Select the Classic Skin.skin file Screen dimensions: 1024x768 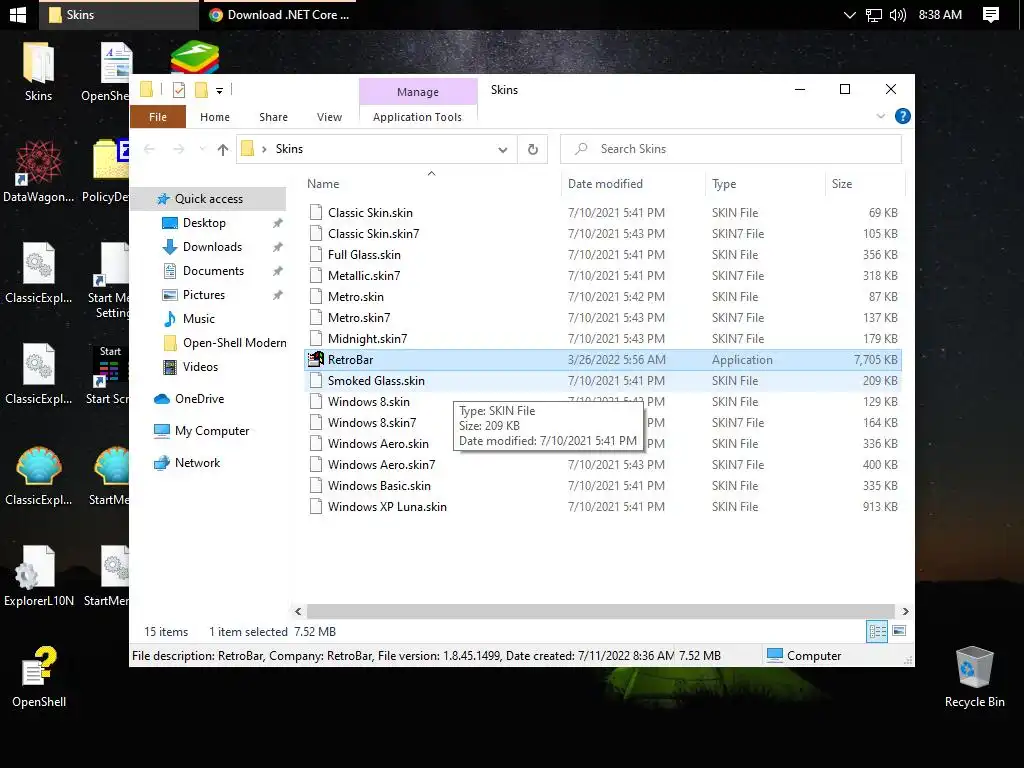tap(601, 213)
